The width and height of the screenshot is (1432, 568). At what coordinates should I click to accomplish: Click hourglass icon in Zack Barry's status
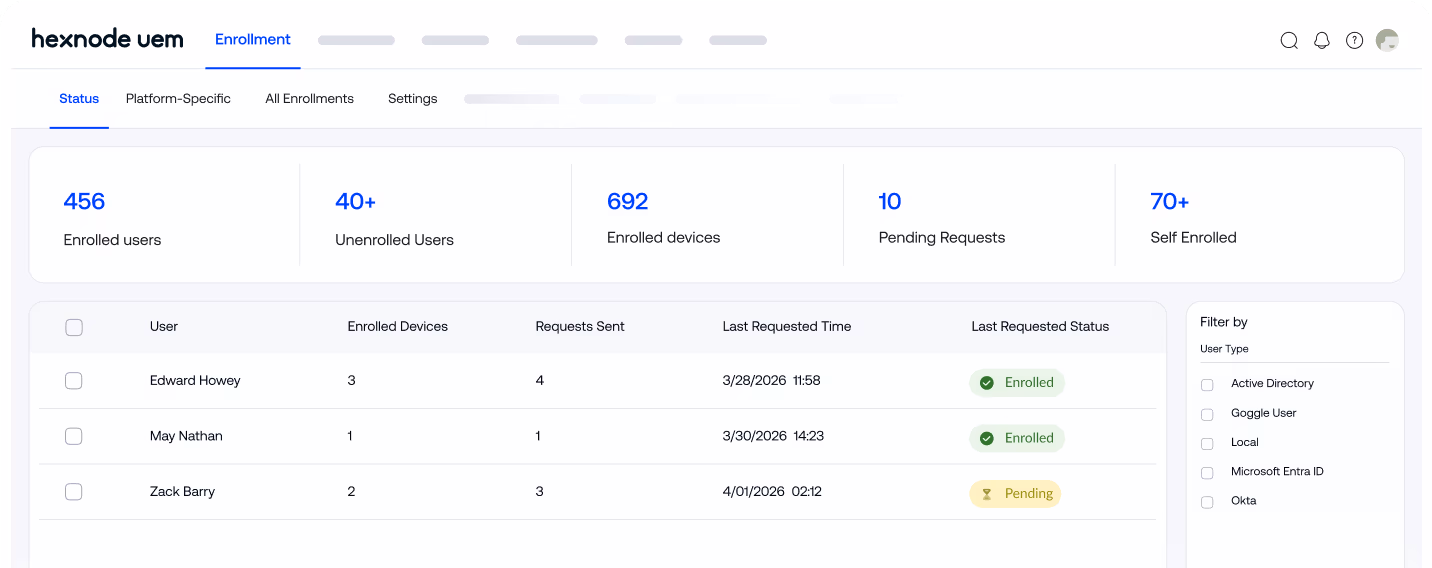[986, 494]
